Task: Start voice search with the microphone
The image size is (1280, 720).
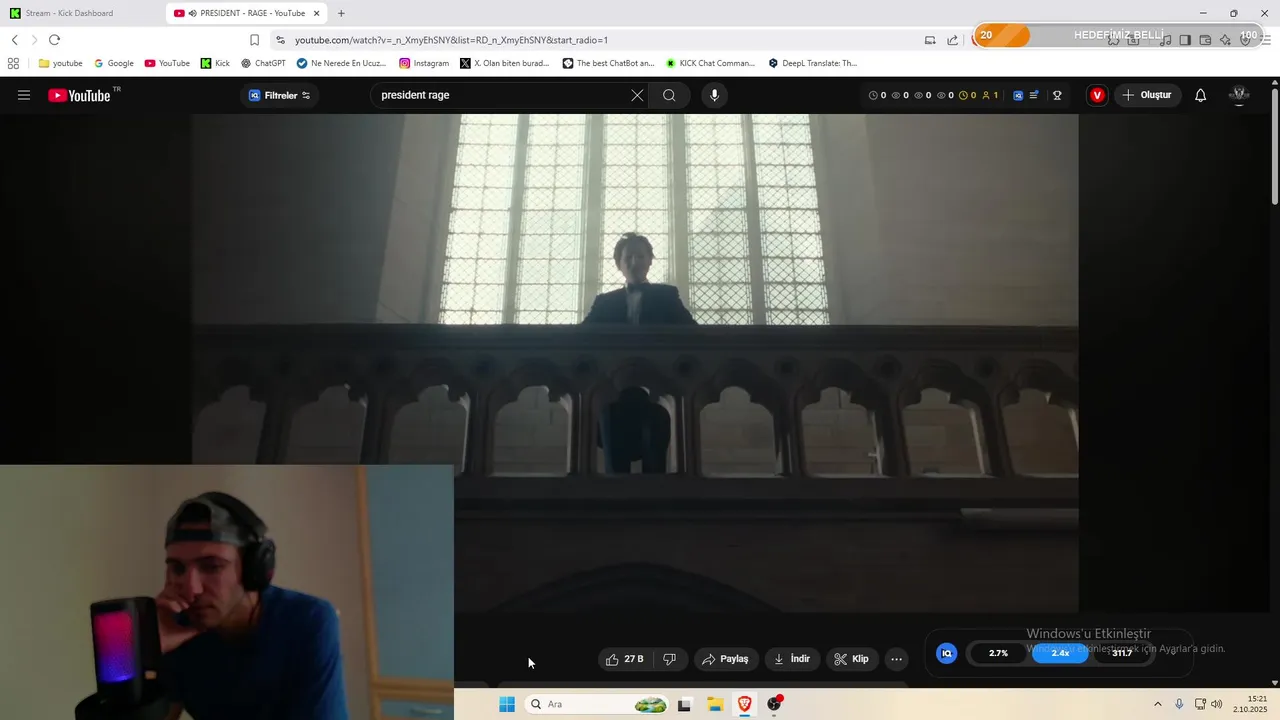Action: [714, 95]
